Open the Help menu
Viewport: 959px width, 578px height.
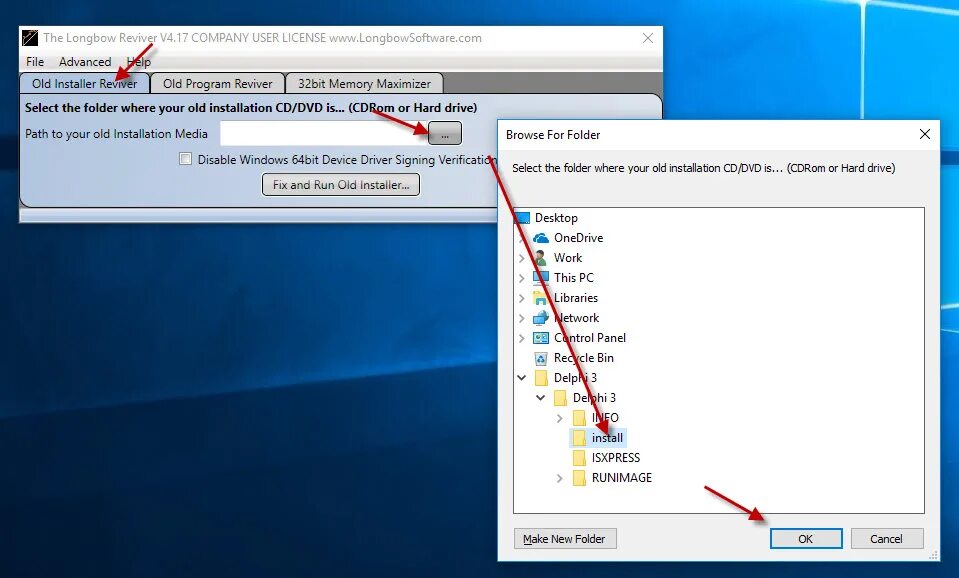coord(139,62)
